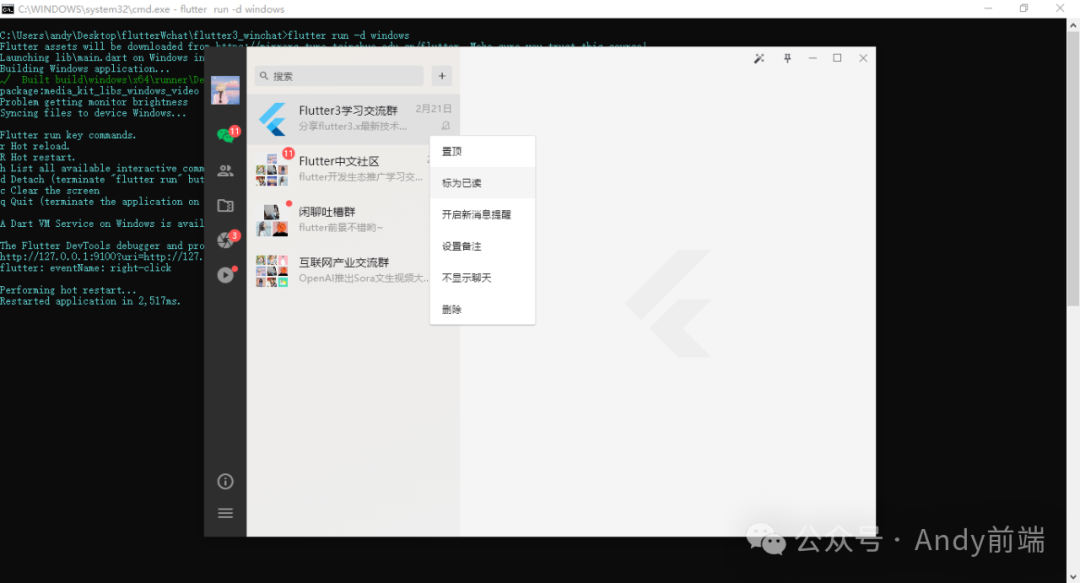Click preview text flutter前景不错哟~

tap(340, 227)
